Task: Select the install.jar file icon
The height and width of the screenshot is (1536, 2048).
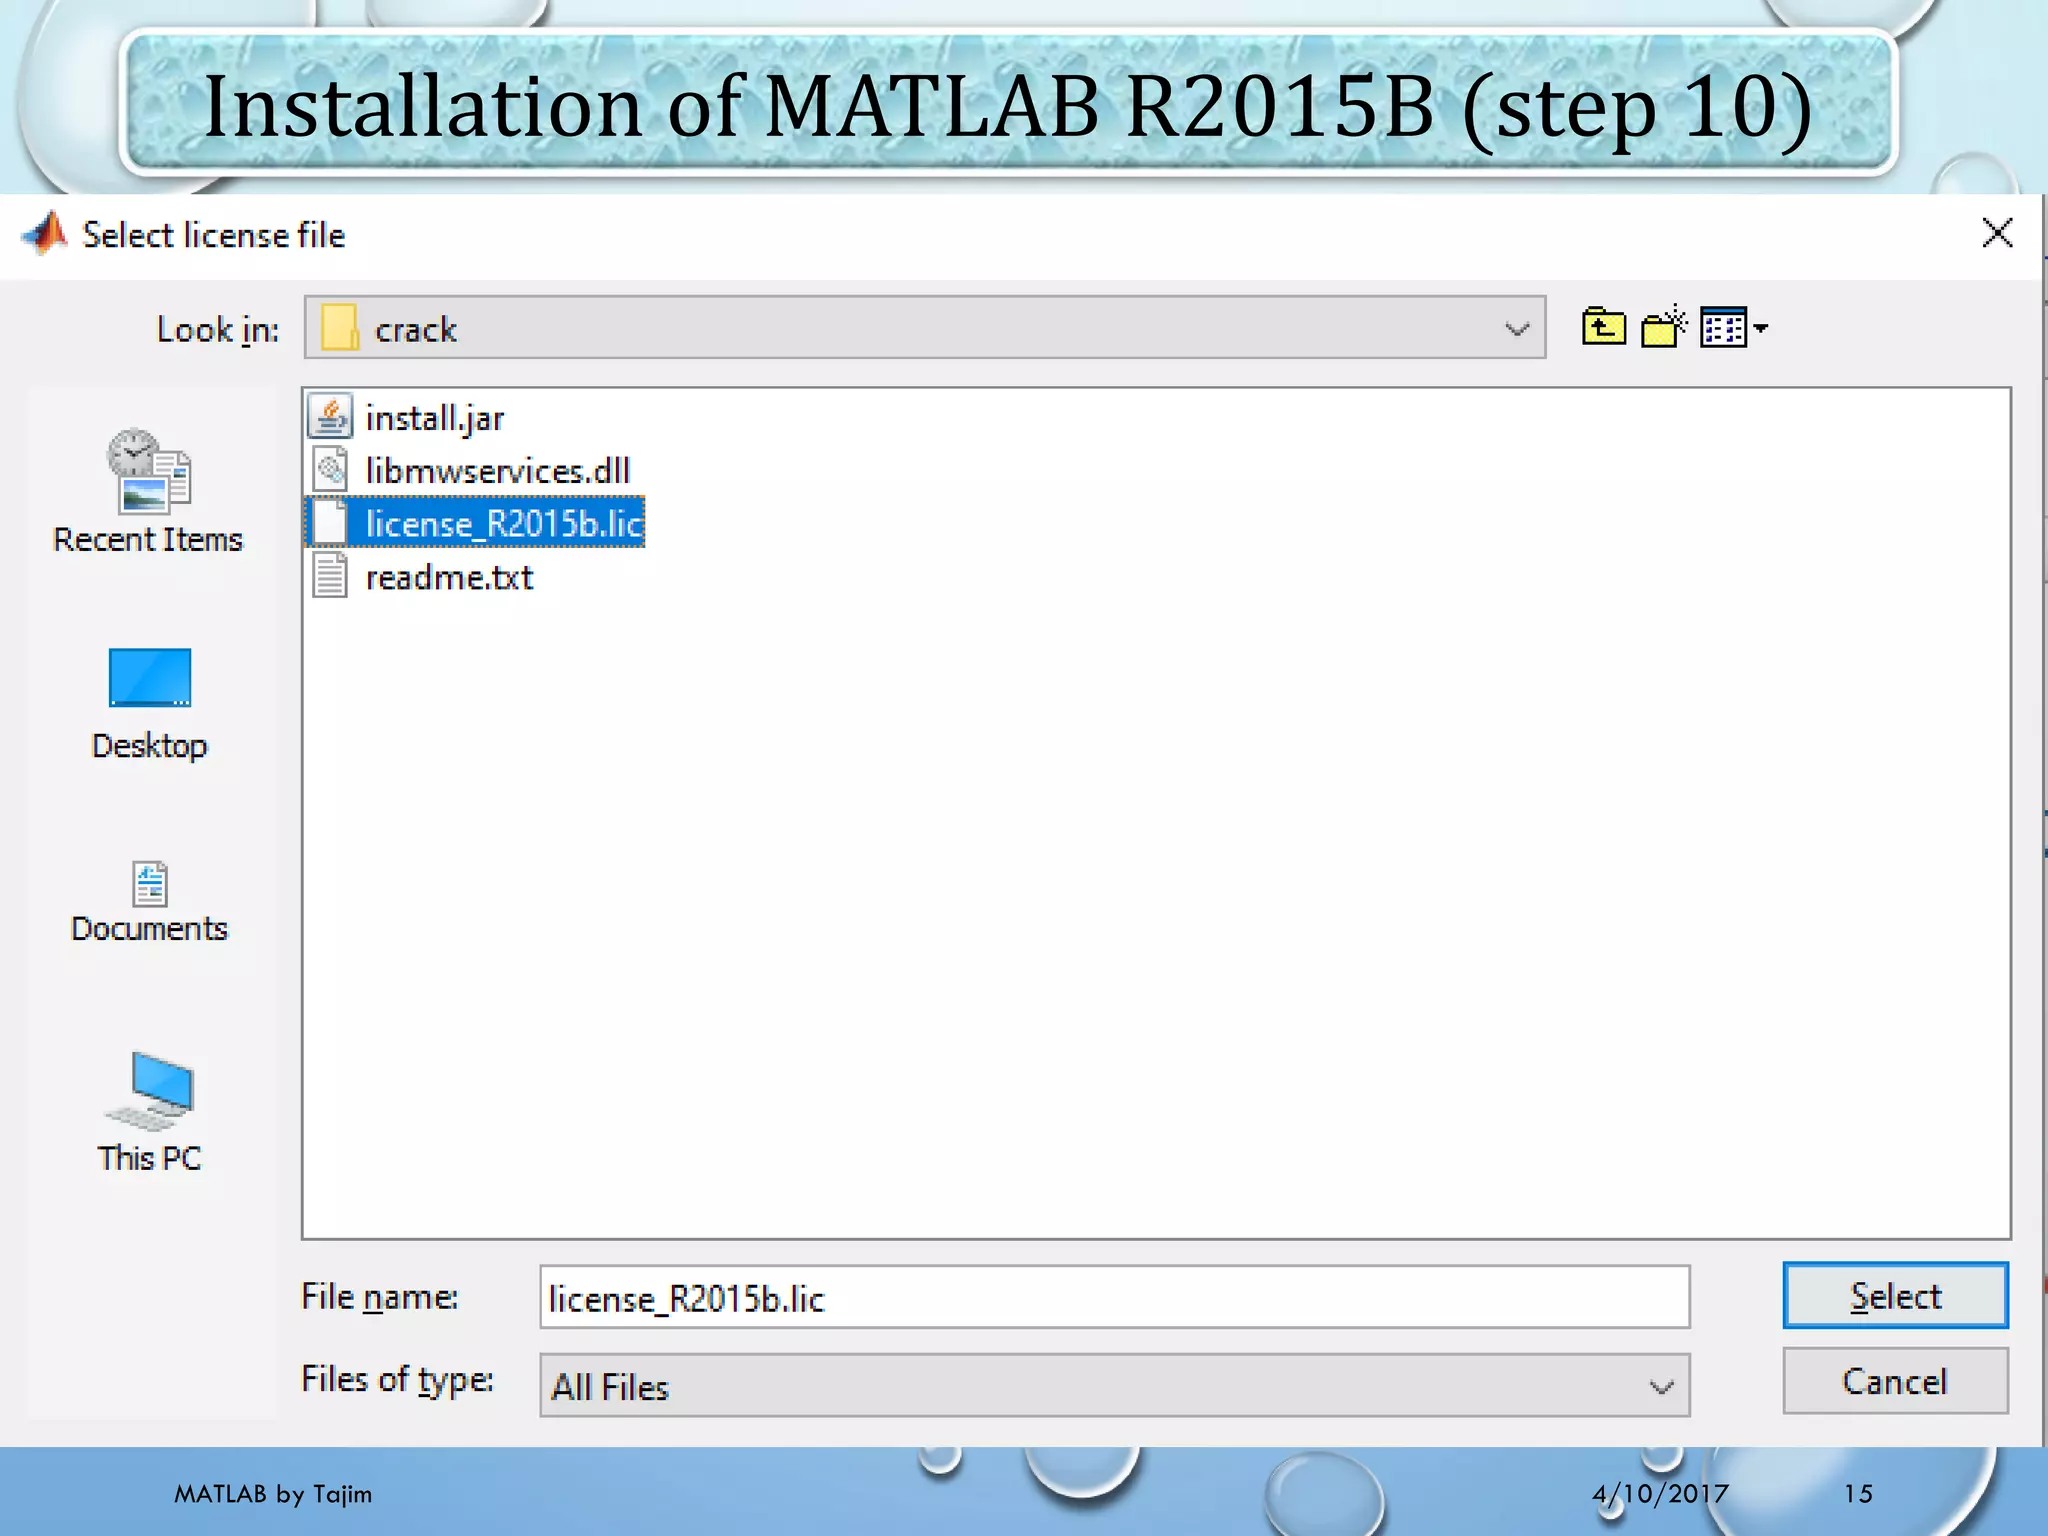Action: point(330,417)
